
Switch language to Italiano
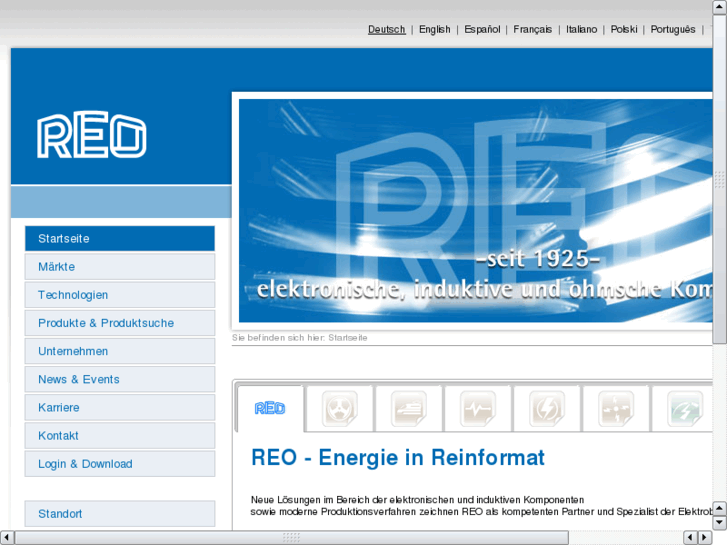pos(581,29)
